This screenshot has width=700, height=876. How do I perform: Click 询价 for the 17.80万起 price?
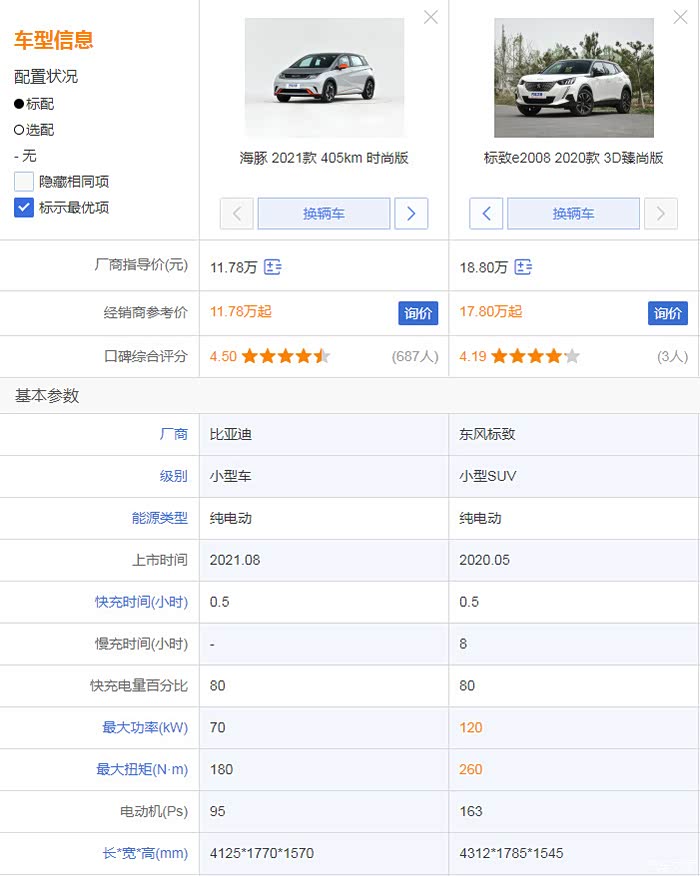pos(667,313)
